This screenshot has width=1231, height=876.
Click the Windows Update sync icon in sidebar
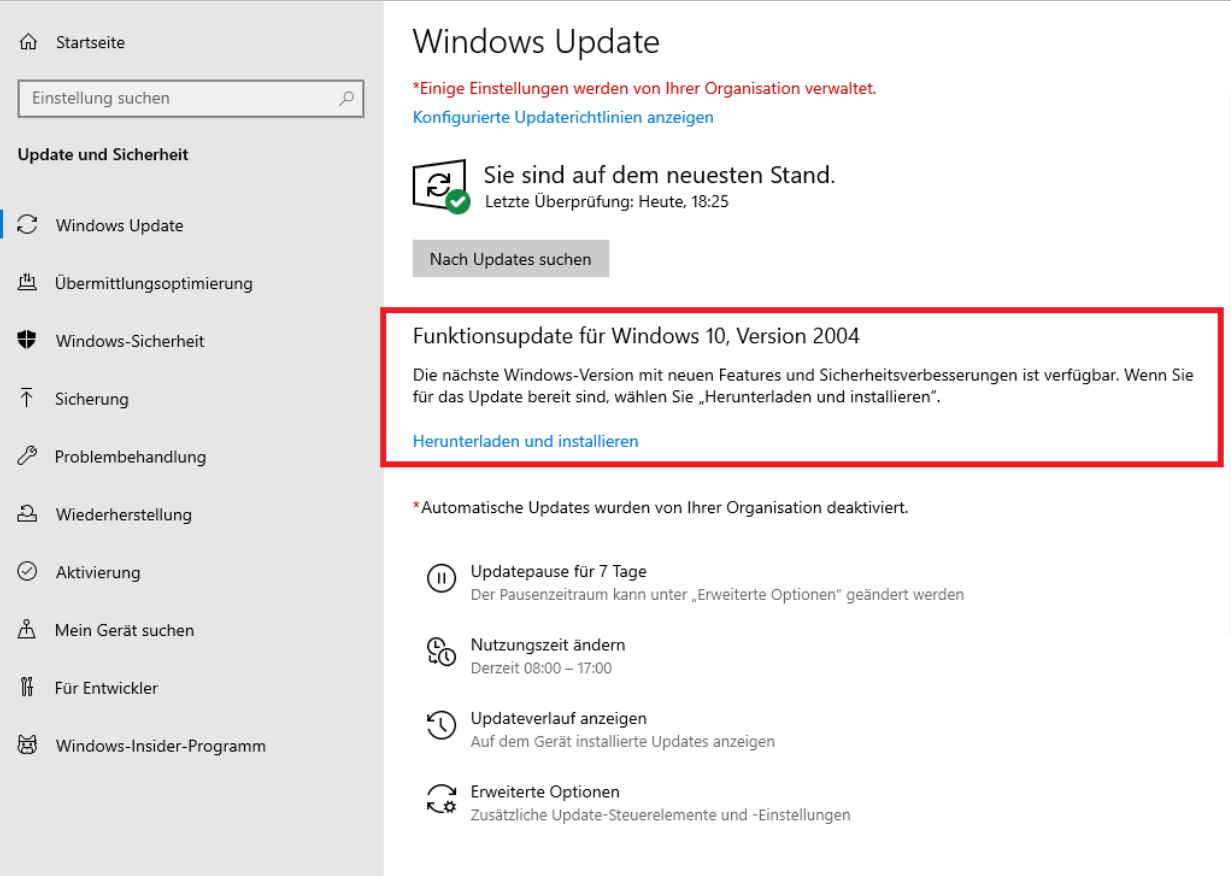[28, 225]
